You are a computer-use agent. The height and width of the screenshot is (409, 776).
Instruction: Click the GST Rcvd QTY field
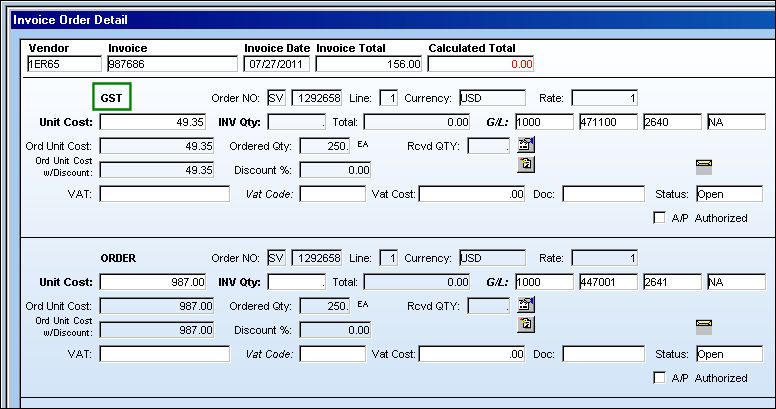tap(488, 146)
